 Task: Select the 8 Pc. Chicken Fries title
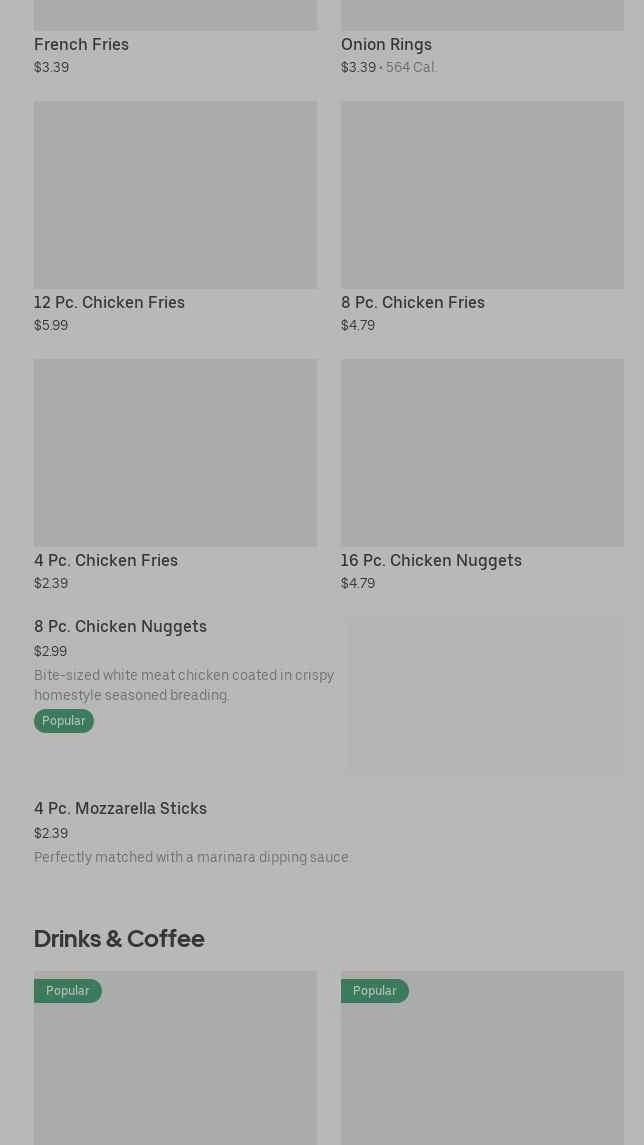[413, 302]
